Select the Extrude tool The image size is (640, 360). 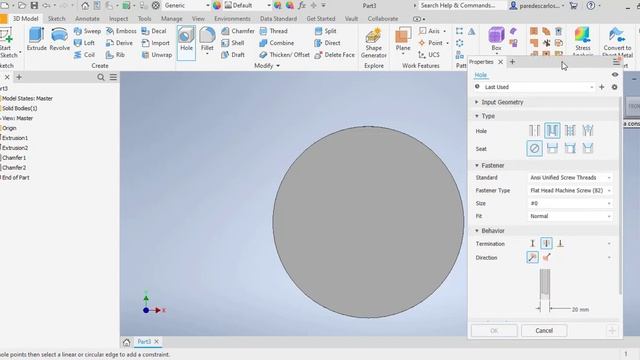(37, 39)
